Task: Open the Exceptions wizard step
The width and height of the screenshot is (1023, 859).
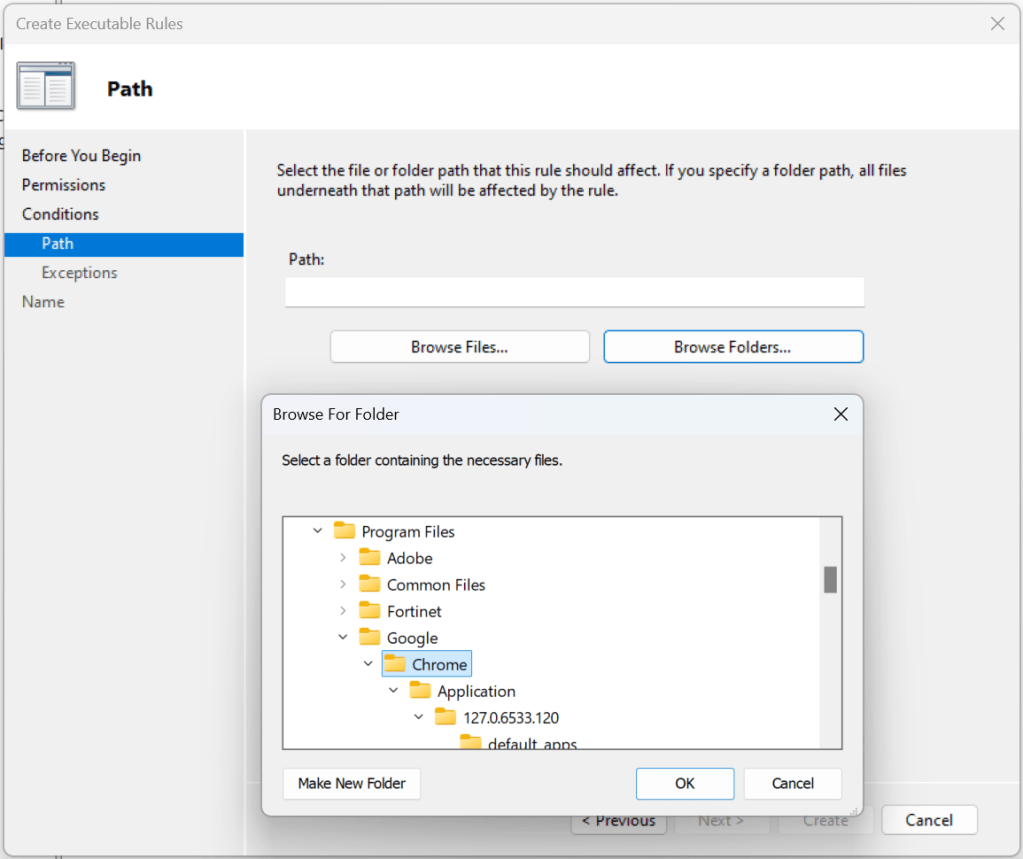Action: (79, 273)
